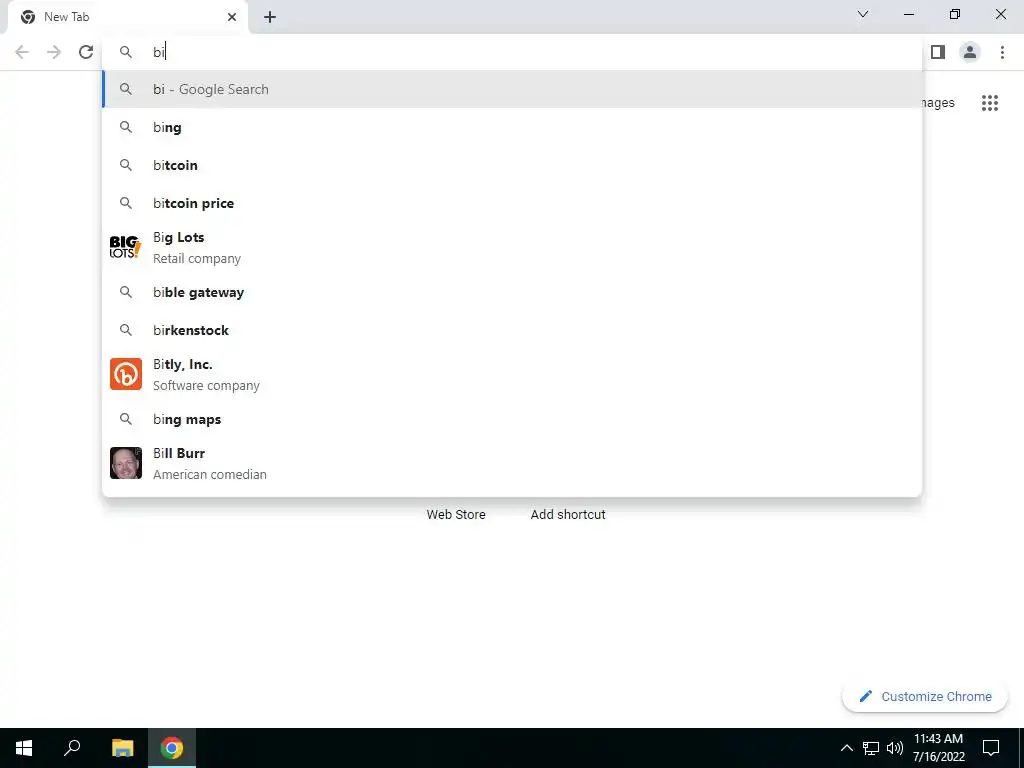
Task: Open the notification center icon
Action: pos(991,748)
